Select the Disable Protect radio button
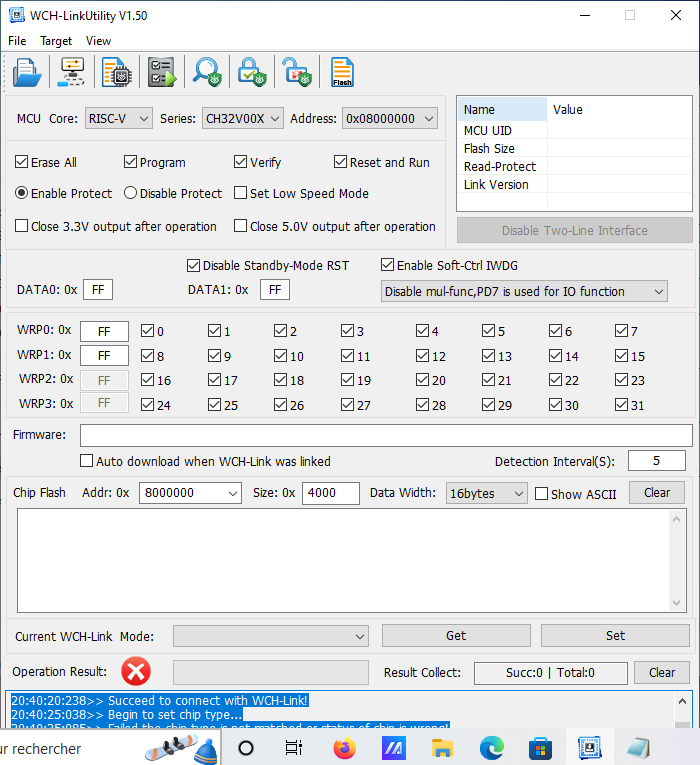 [x=131, y=193]
